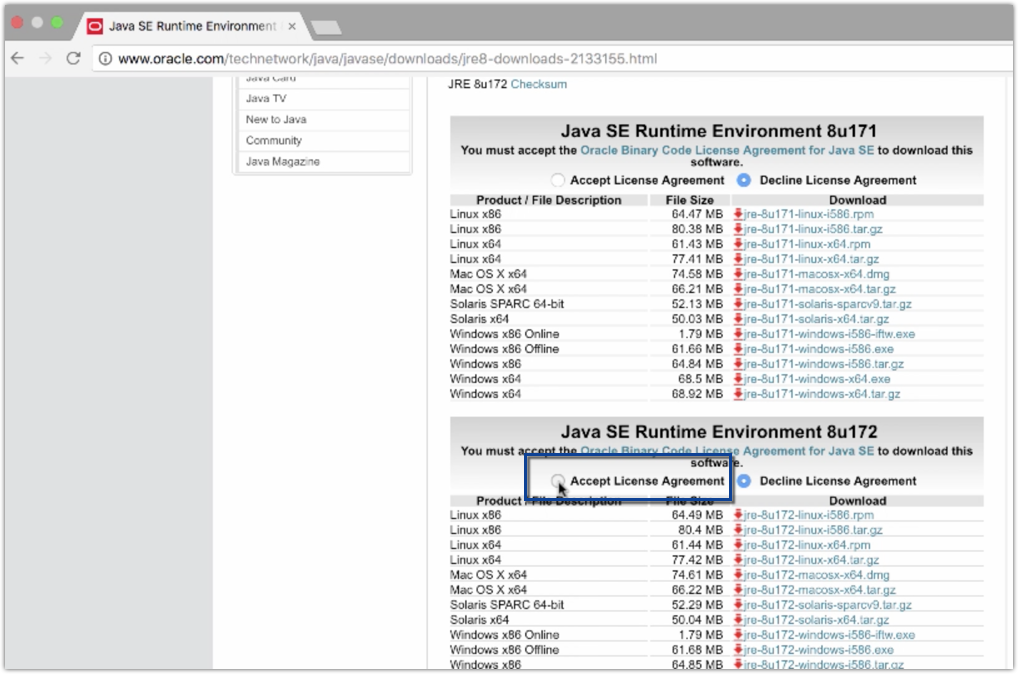Click download arrow icon for jre-8u172-linux-x64.rpm
This screenshot has height=674, width=1018.
click(x=738, y=546)
